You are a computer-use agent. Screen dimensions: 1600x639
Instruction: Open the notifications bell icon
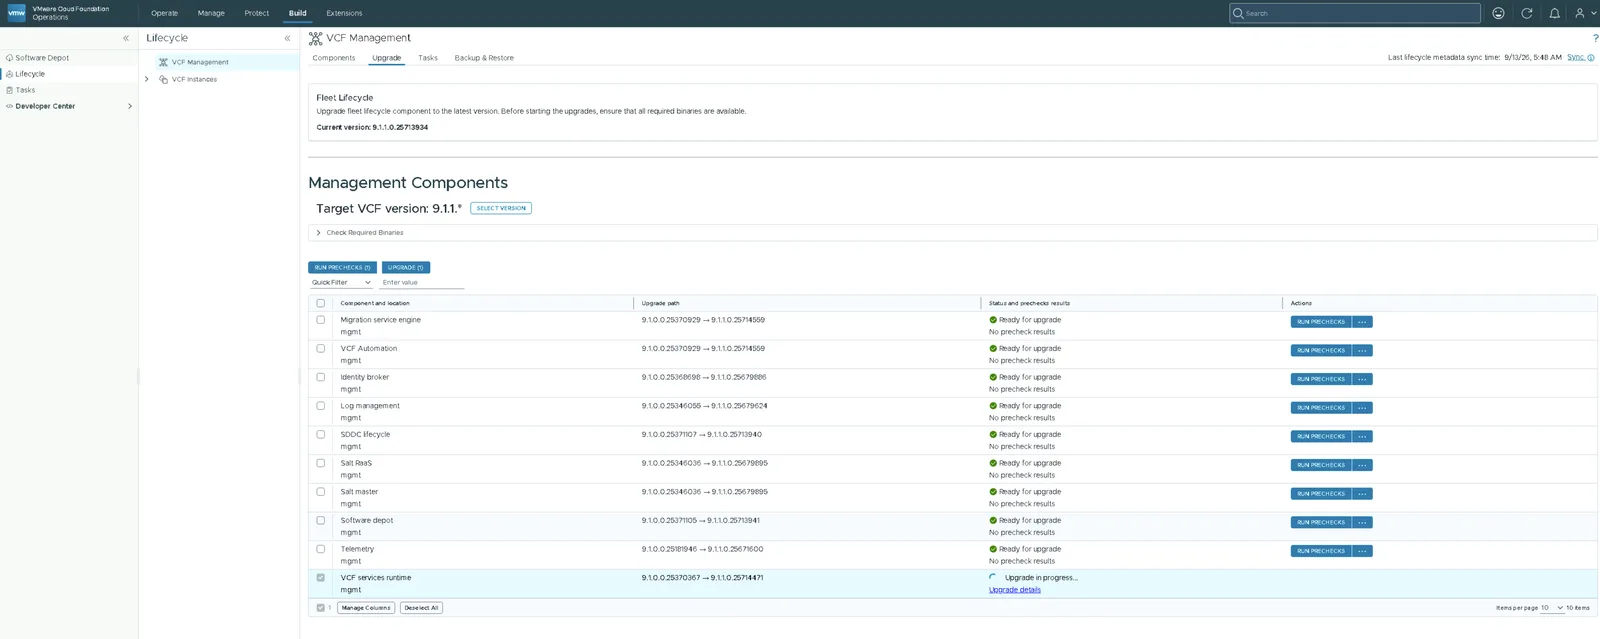coord(1554,13)
